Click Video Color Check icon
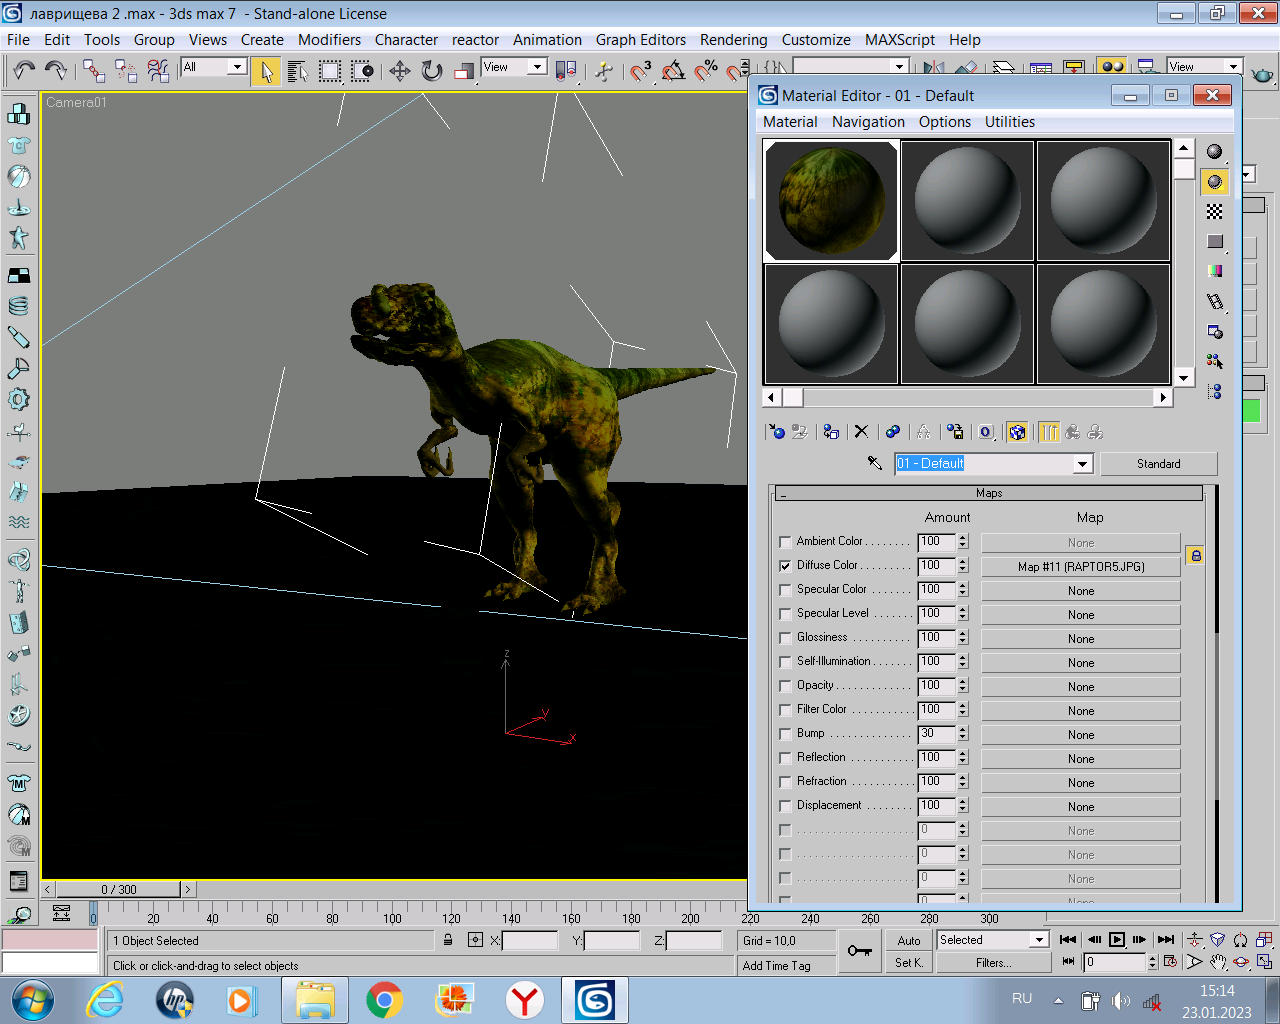The image size is (1280, 1024). 1214,271
